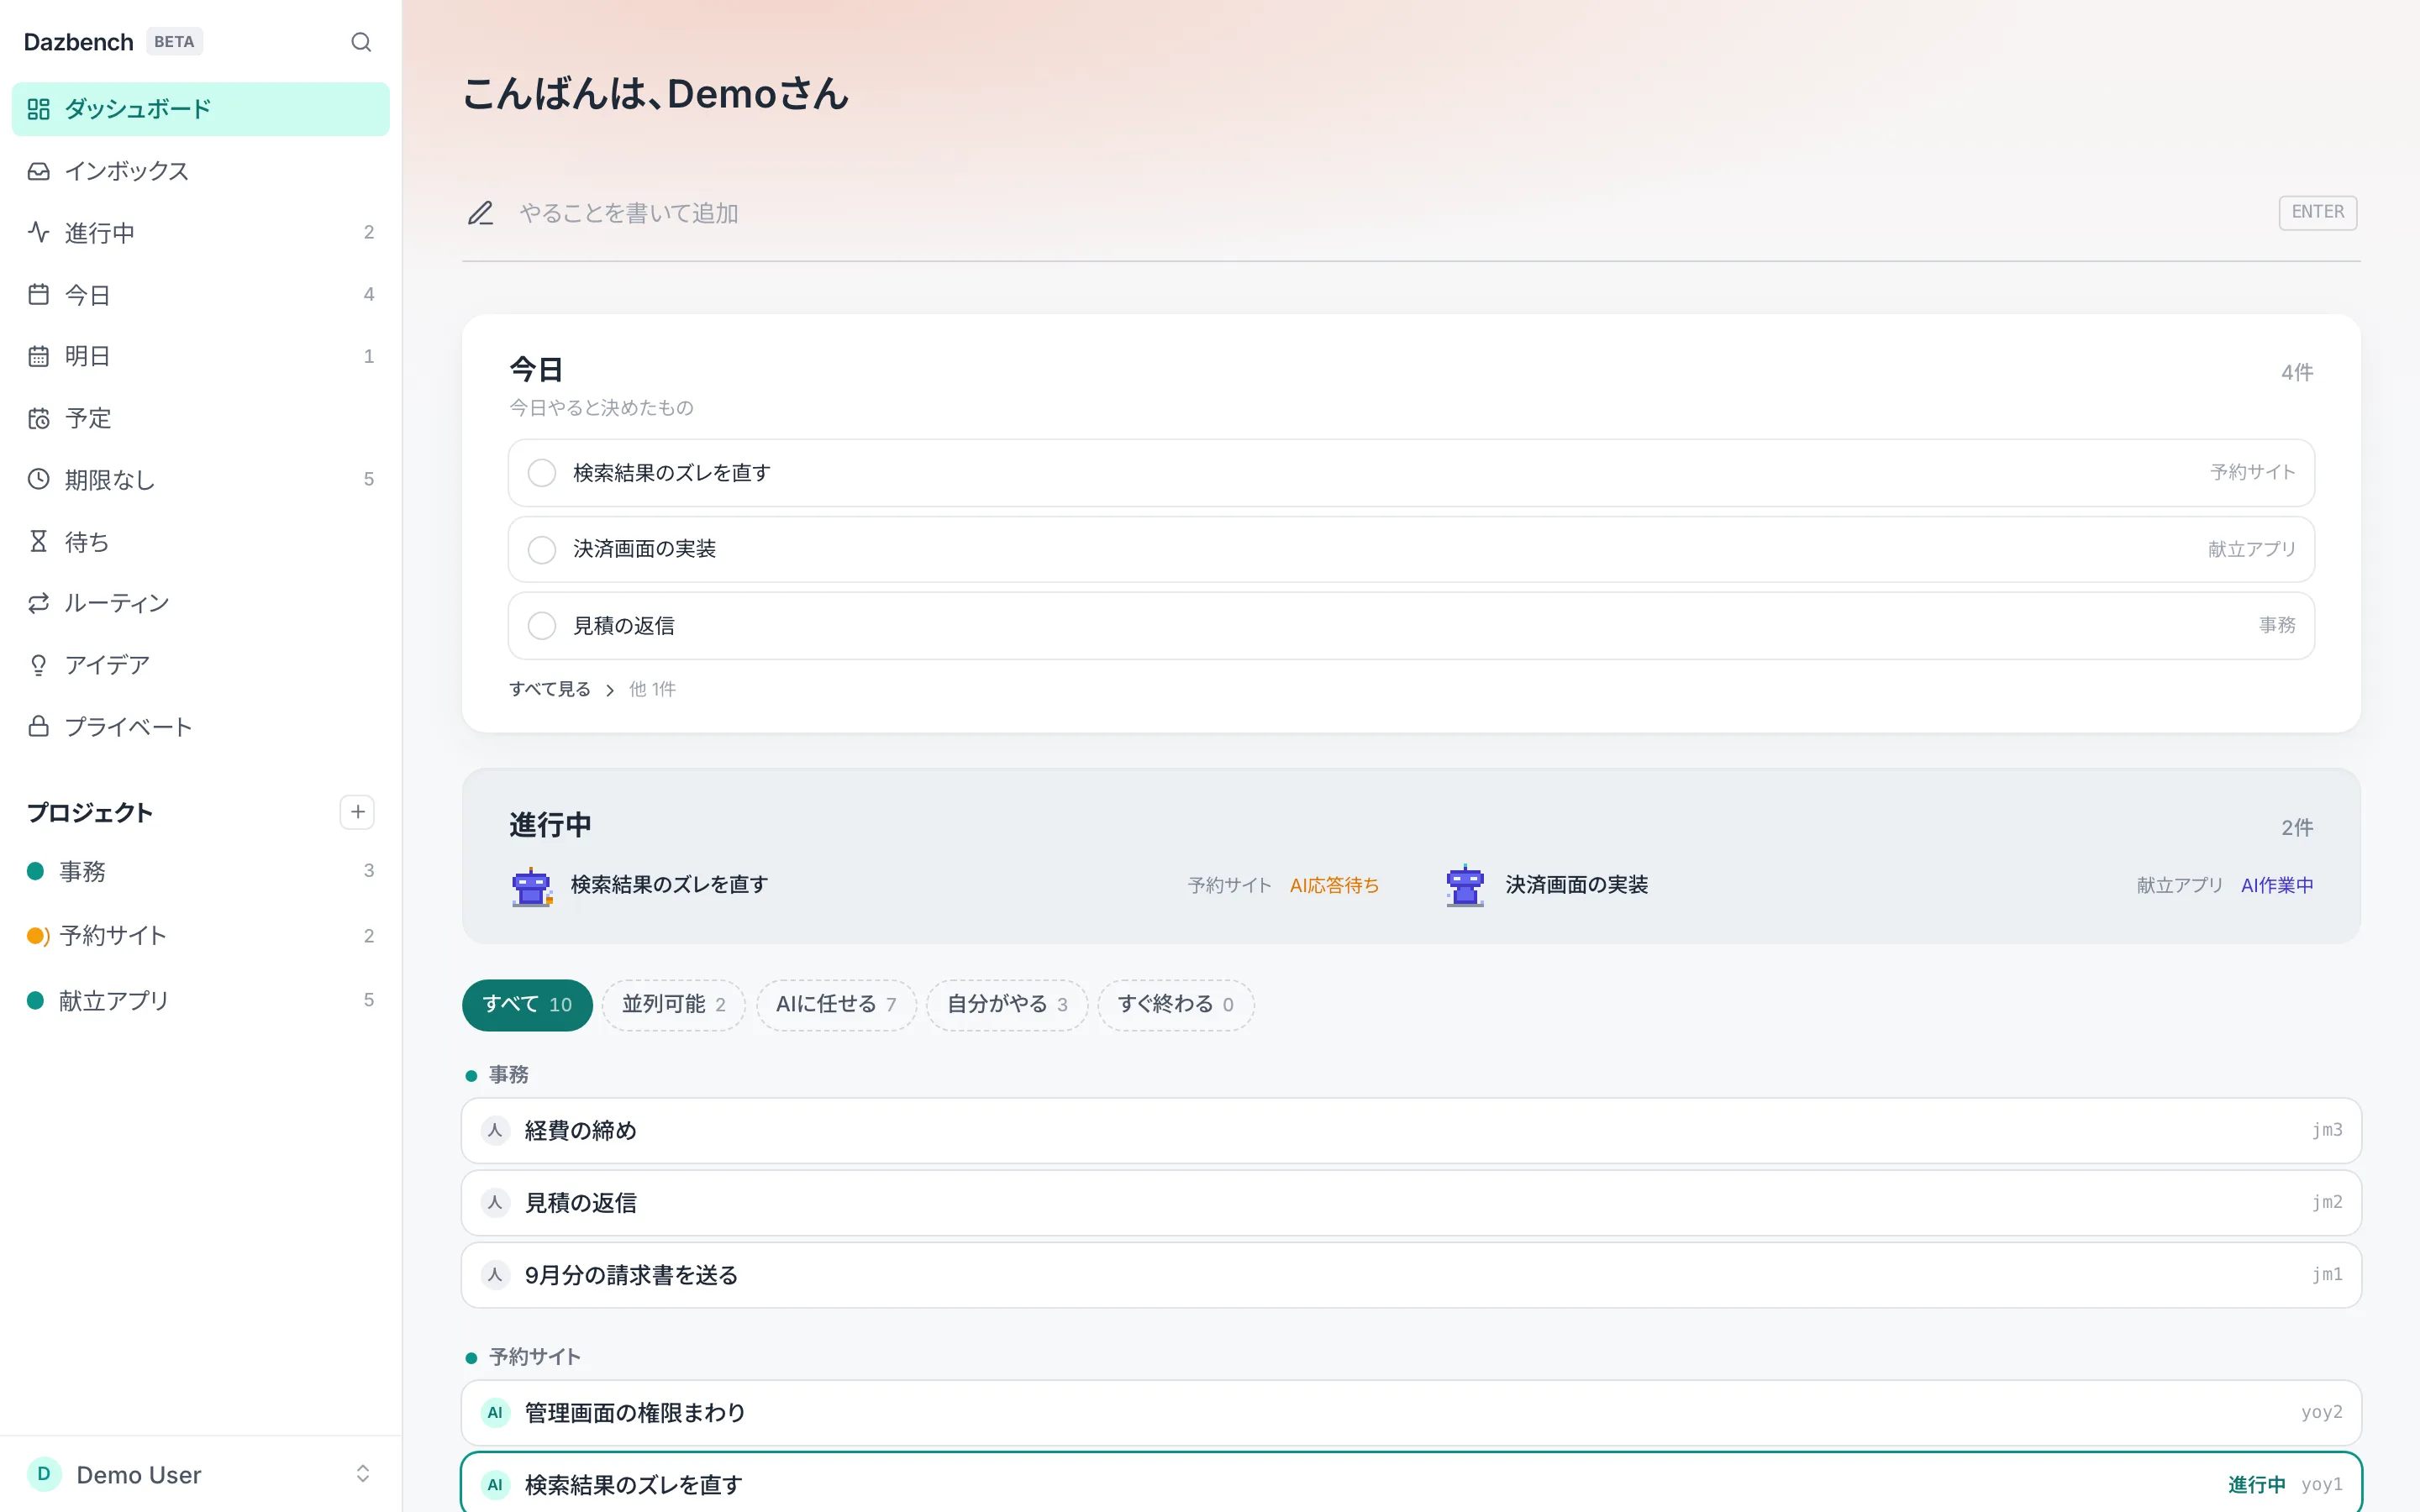The height and width of the screenshot is (1512, 2420).
Task: Select the すべて 10 filter tab
Action: 527,1005
